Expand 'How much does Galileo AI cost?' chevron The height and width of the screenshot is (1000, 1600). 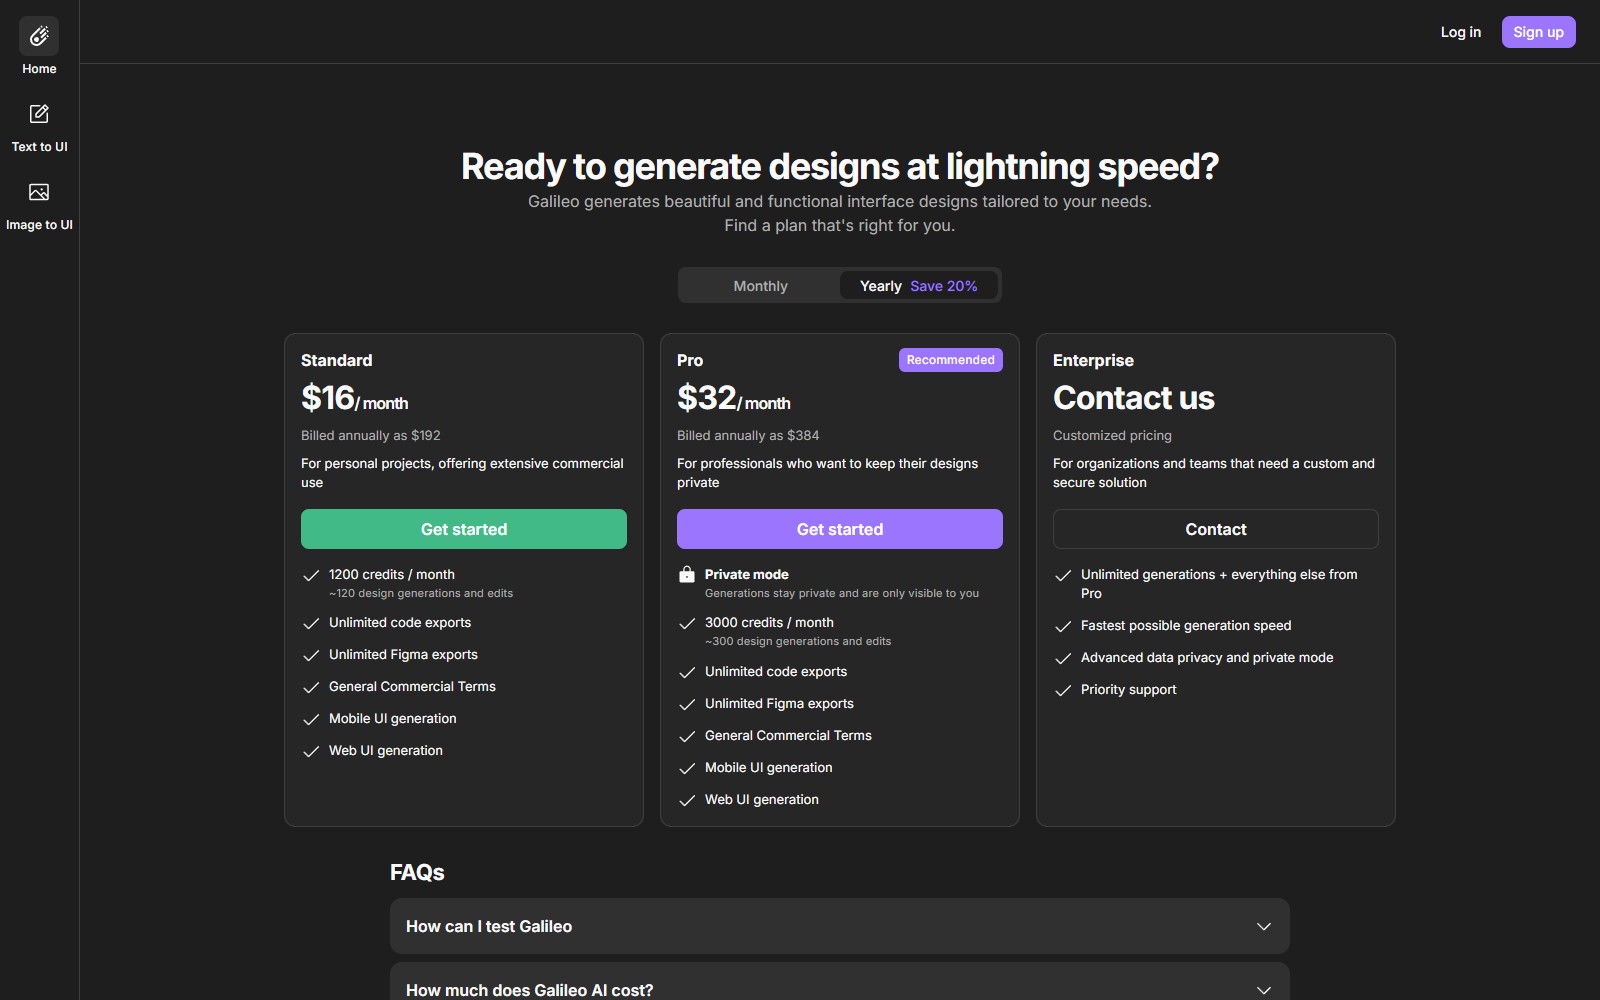(1264, 989)
